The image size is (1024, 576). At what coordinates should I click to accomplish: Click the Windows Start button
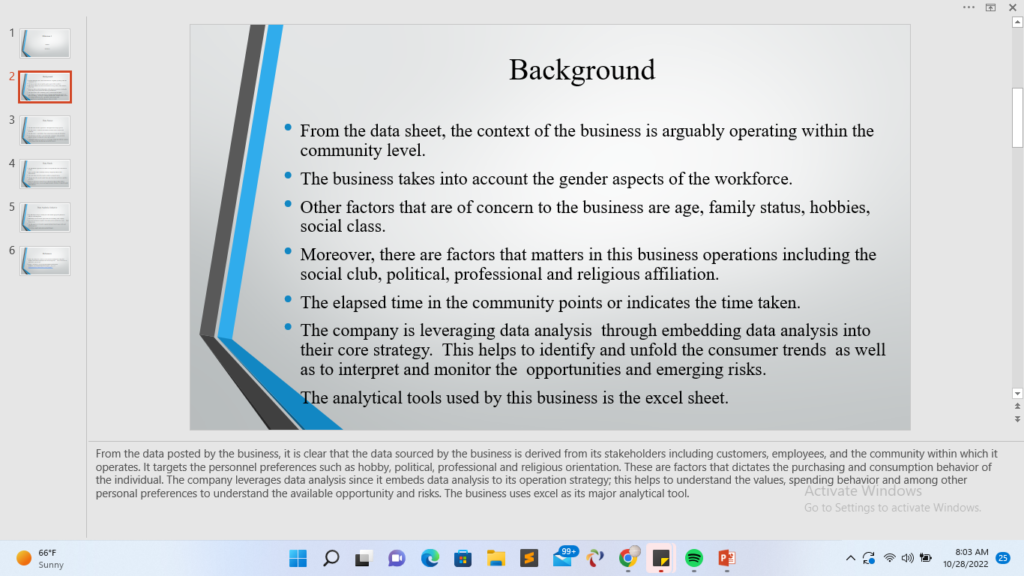pos(298,558)
